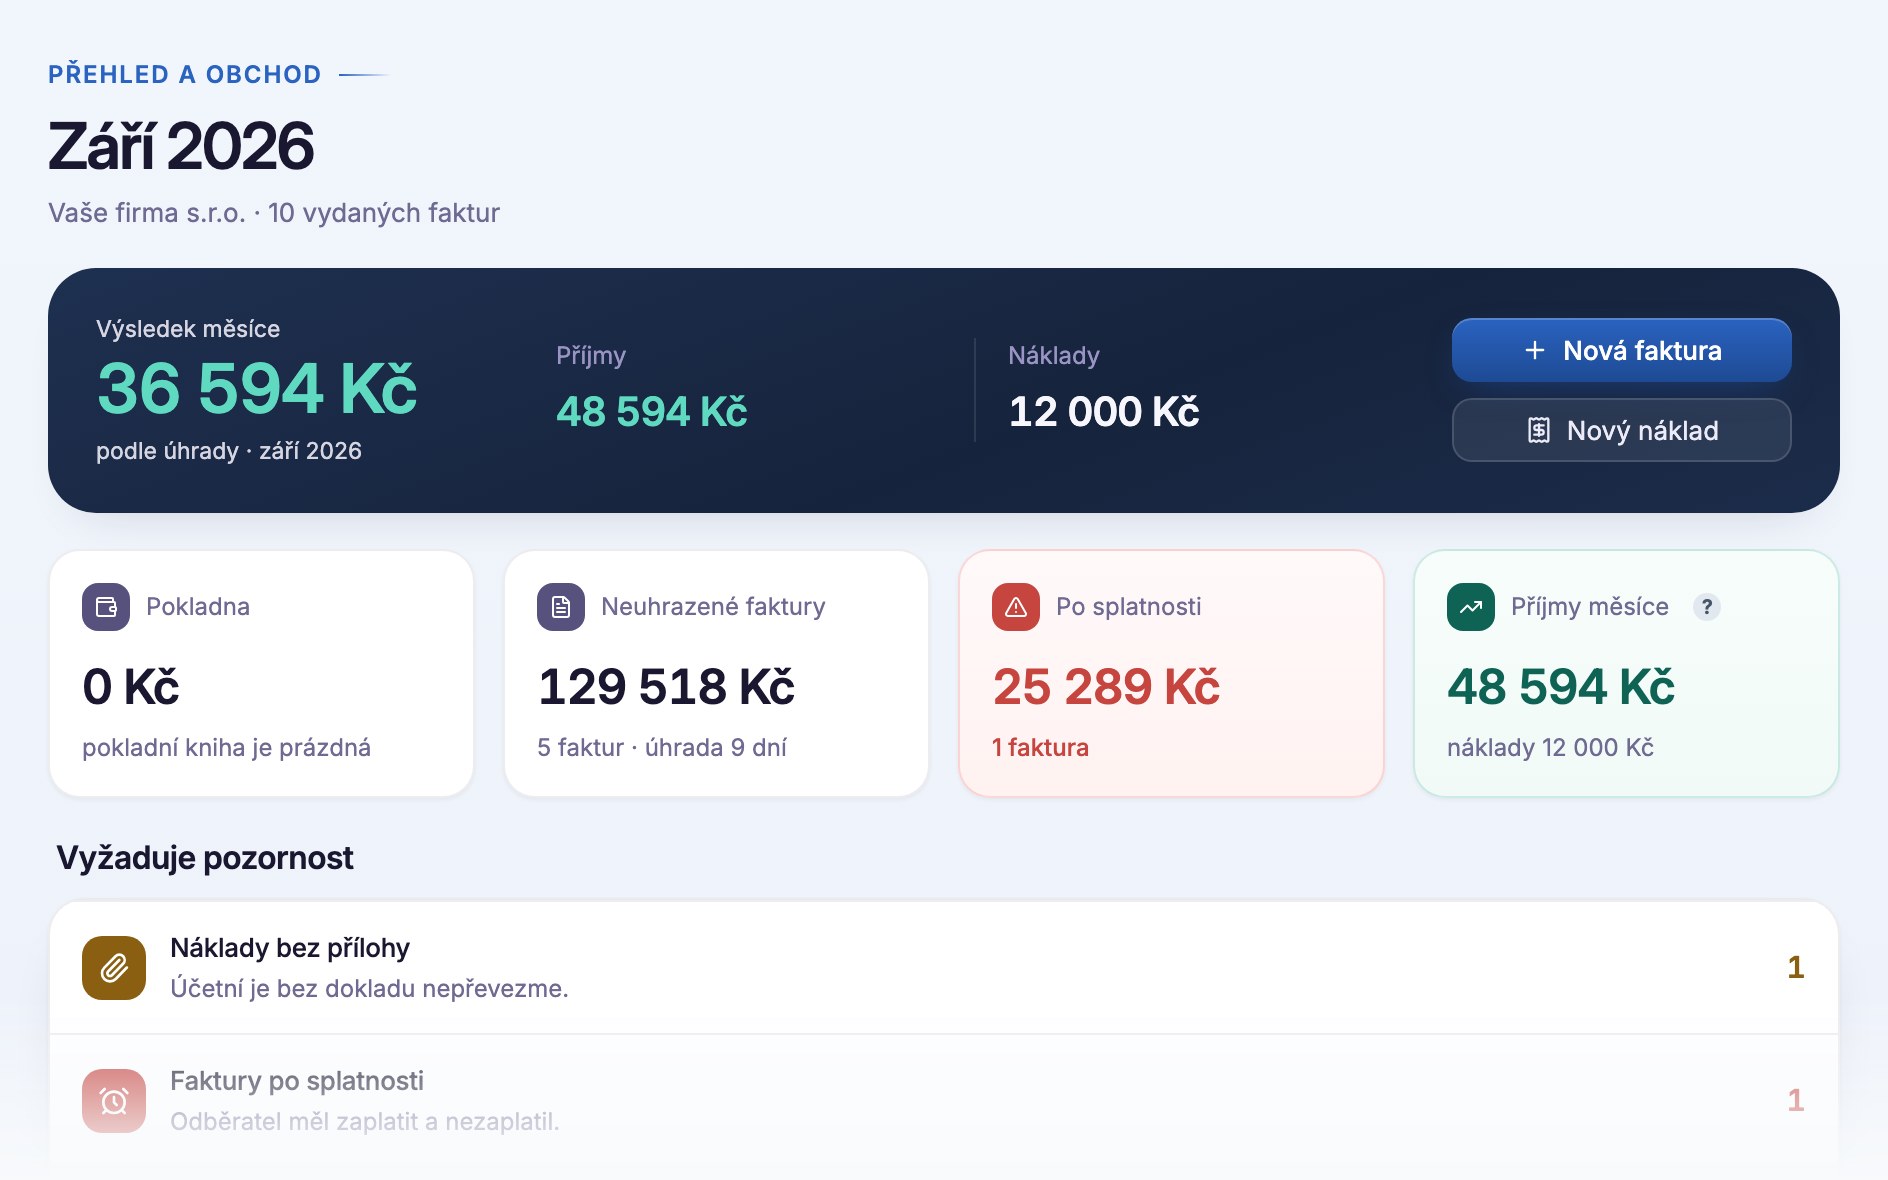Open the Nový náklad button
Viewport: 1888px width, 1180px height.
[x=1621, y=430]
